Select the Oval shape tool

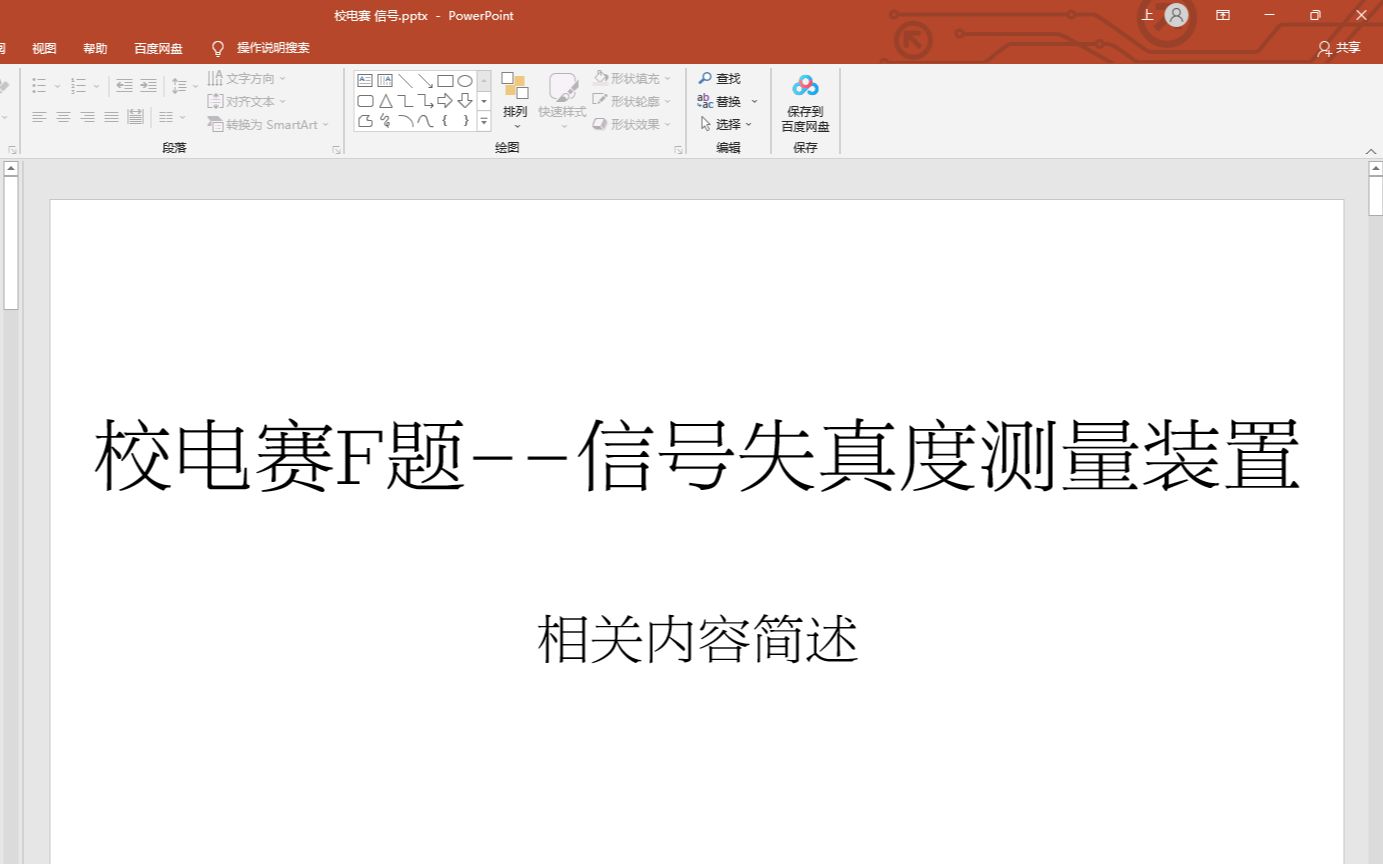(464, 80)
